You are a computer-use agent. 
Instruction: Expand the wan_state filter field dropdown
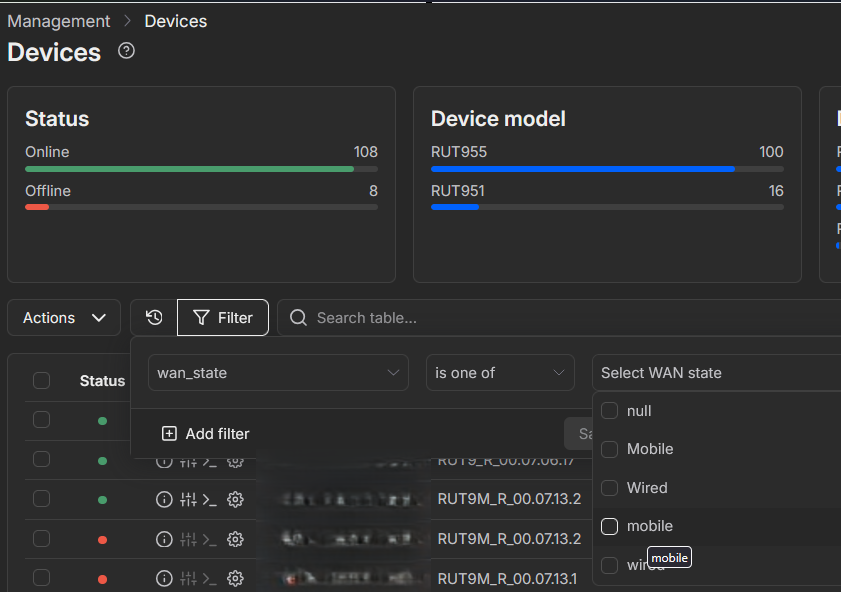click(278, 373)
